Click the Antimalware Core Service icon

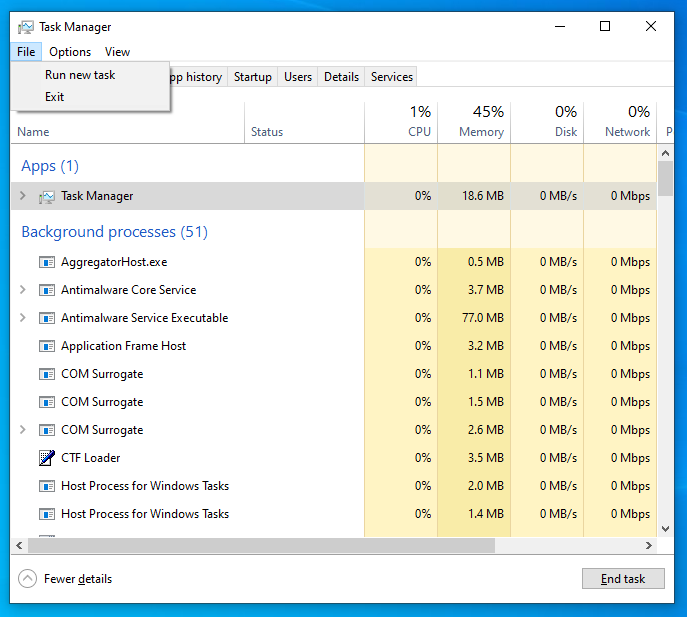[47, 290]
